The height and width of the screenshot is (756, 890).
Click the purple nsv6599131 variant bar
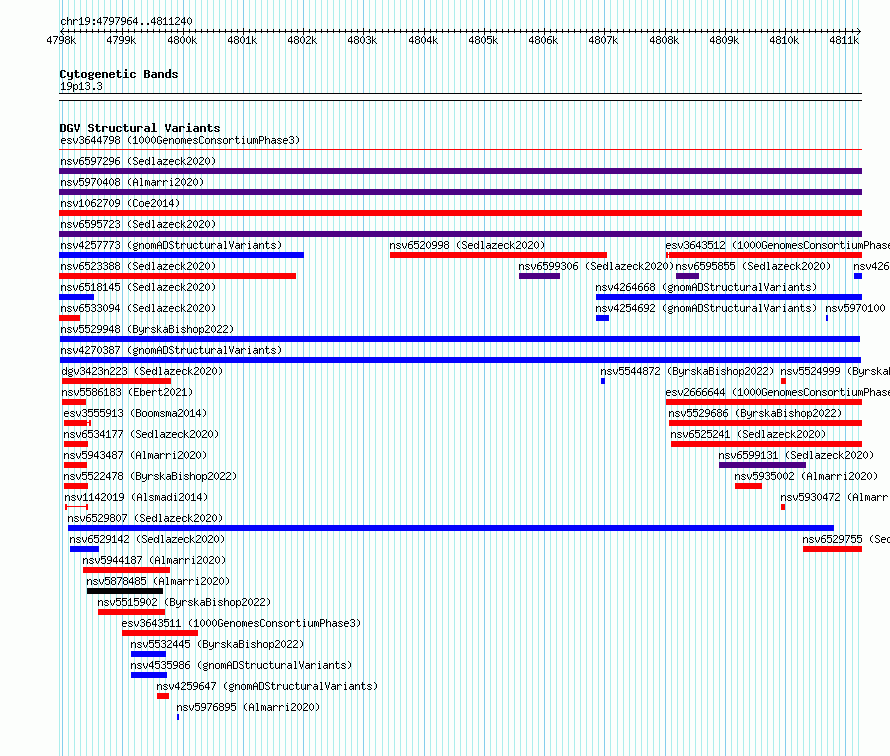pos(762,465)
